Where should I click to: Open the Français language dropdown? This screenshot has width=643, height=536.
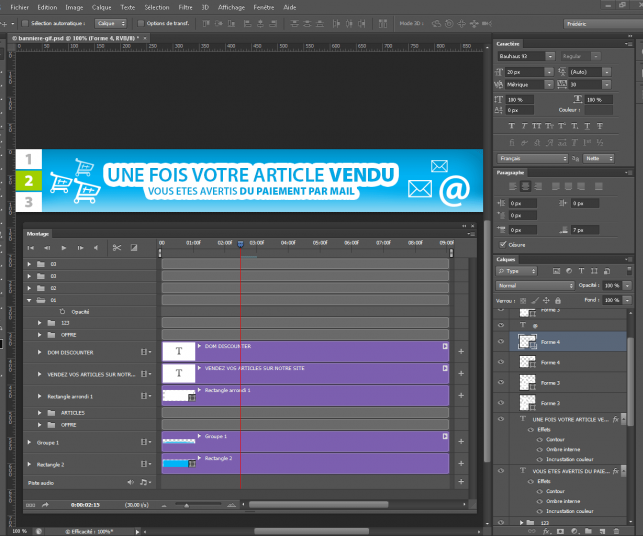pos(532,158)
